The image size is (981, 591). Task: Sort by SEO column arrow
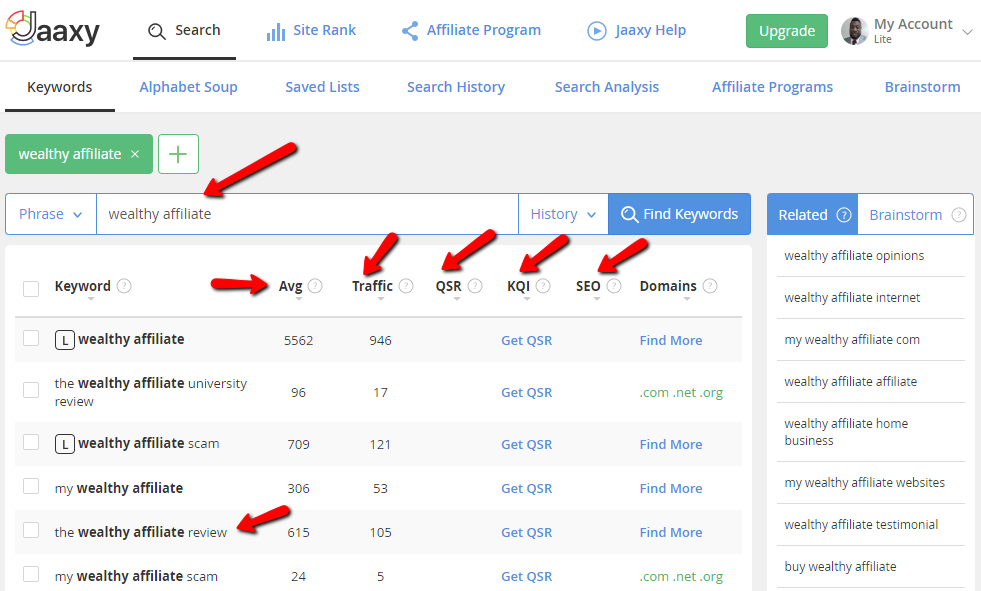(597, 300)
